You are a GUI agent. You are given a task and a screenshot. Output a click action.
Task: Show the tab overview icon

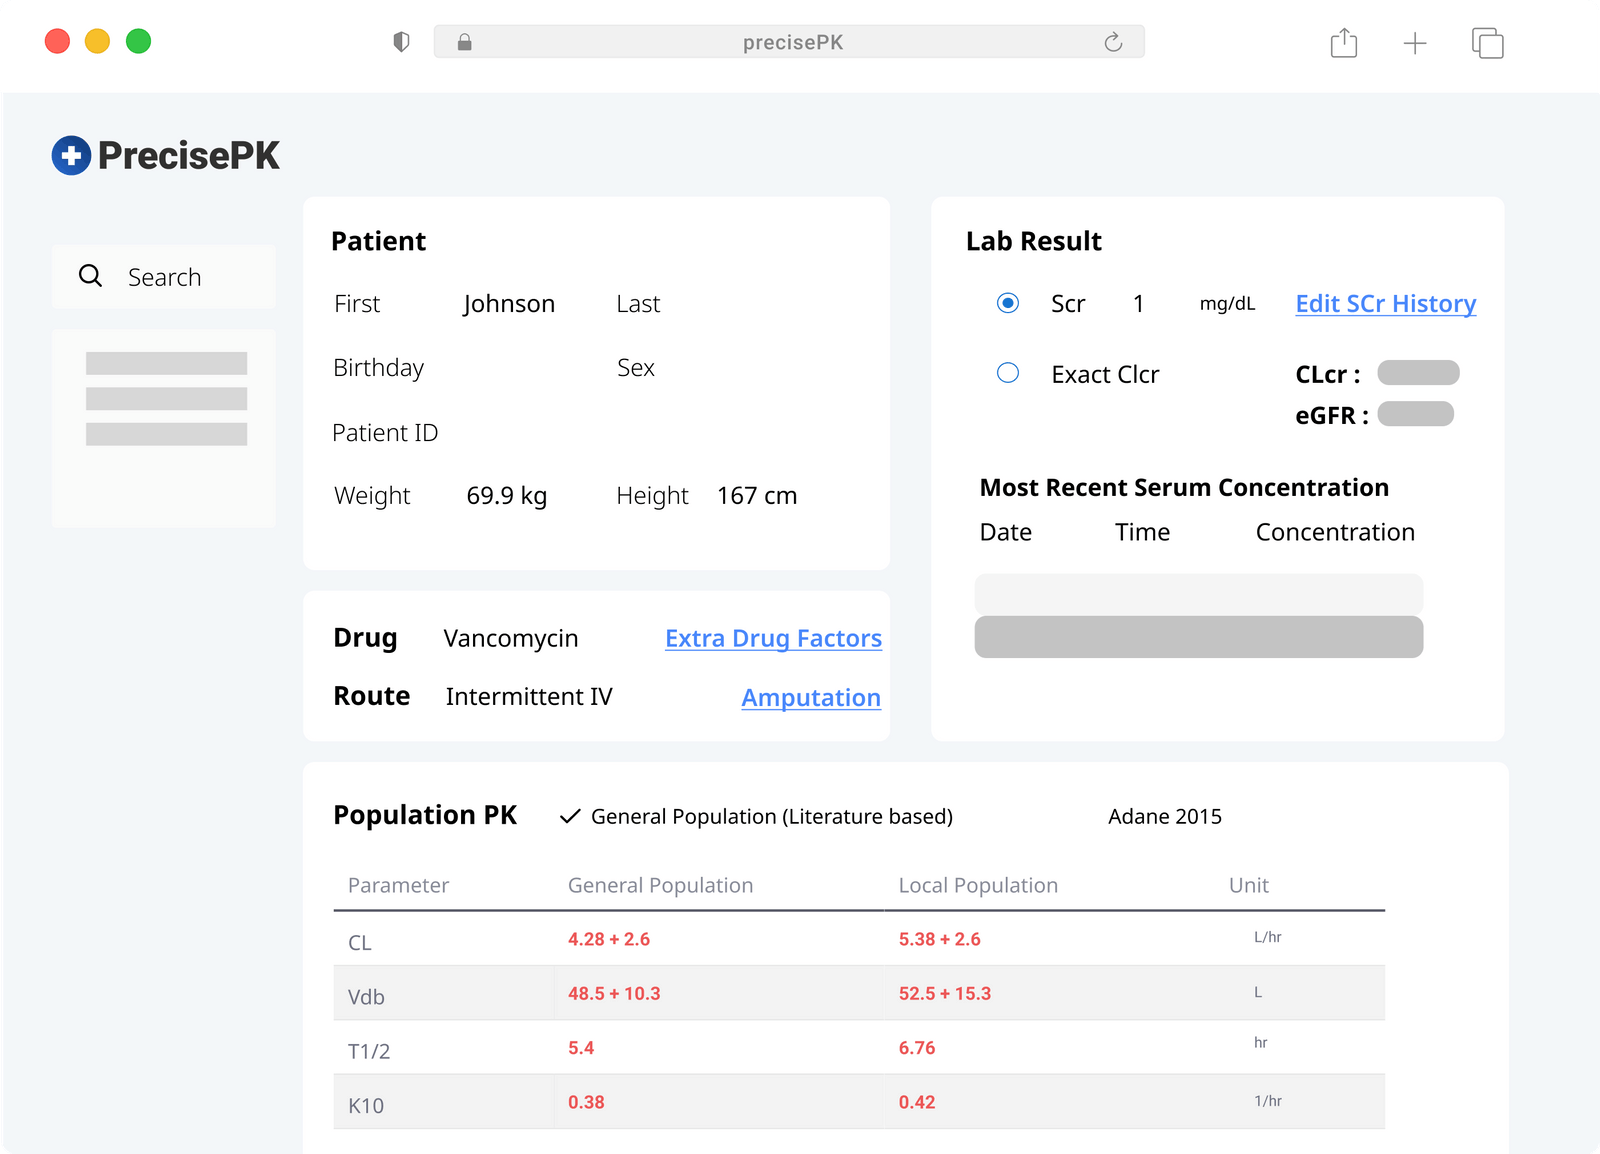1487,43
